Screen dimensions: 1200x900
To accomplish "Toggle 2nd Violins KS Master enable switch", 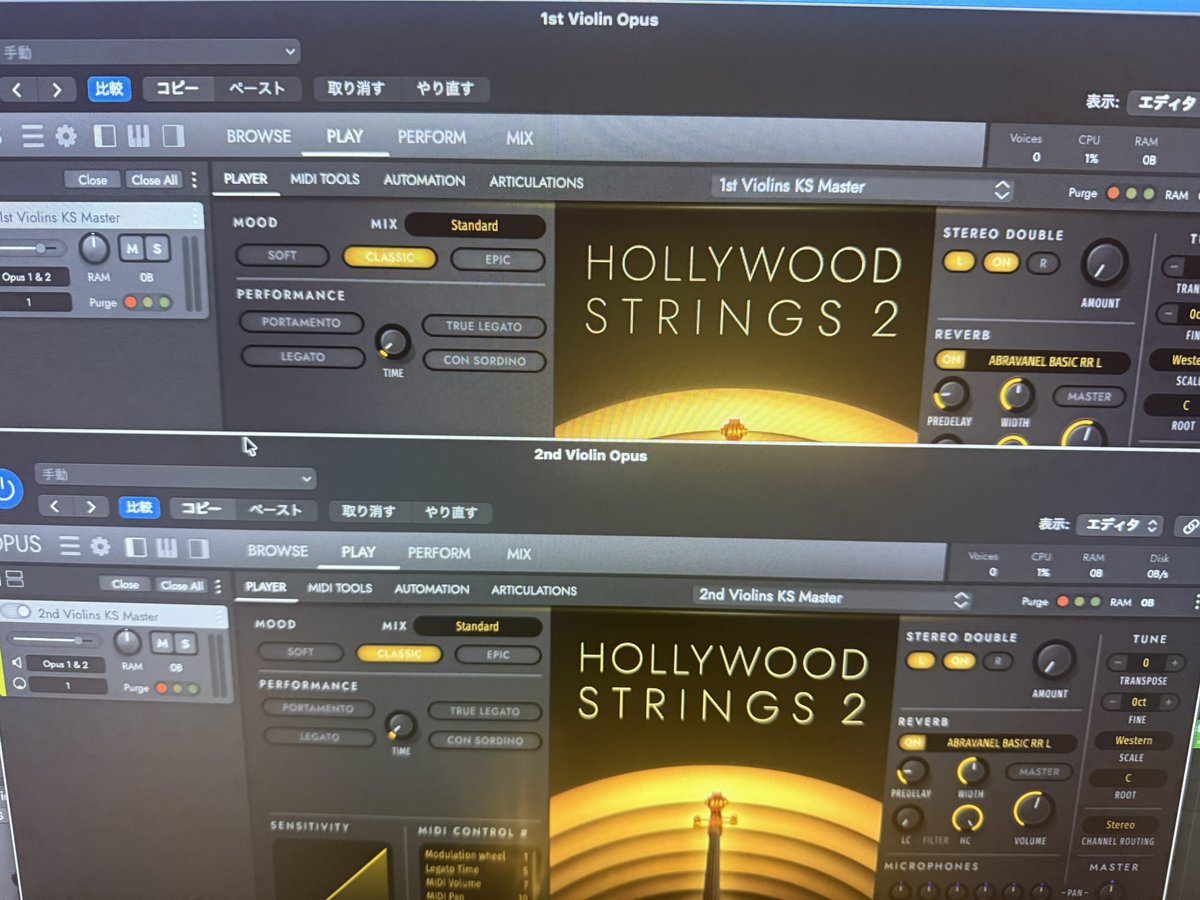I will coord(15,612).
